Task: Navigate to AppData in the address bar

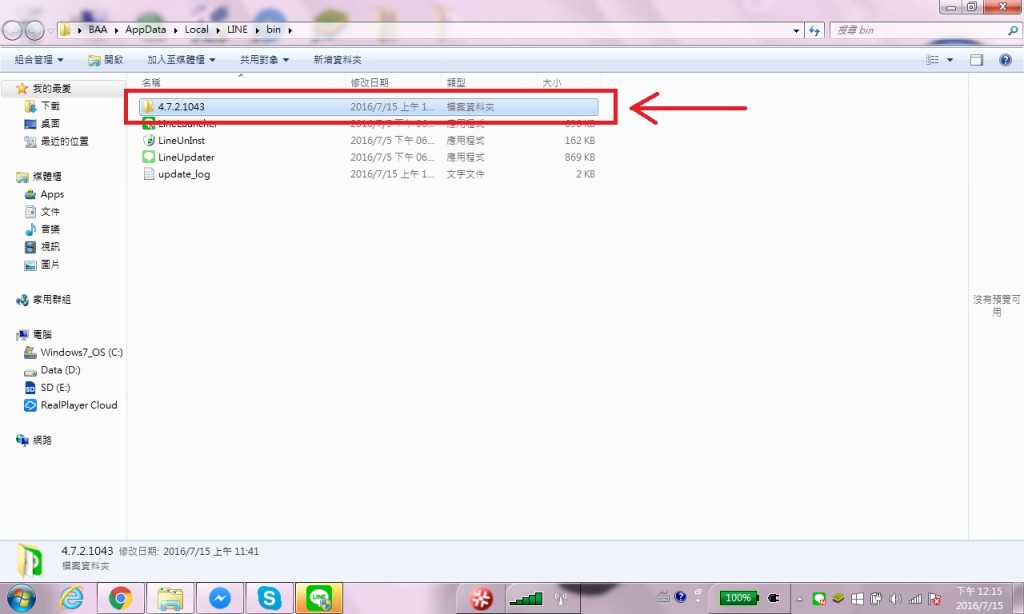Action: click(146, 29)
